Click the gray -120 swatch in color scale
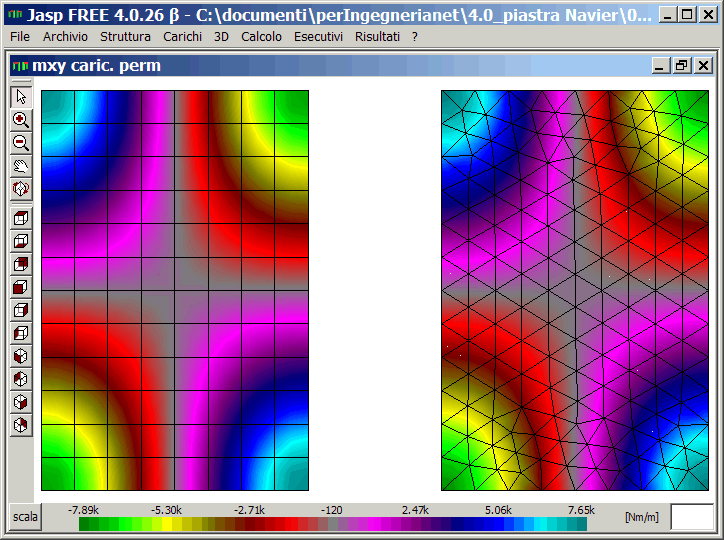Image resolution: width=724 pixels, height=540 pixels. point(332,524)
